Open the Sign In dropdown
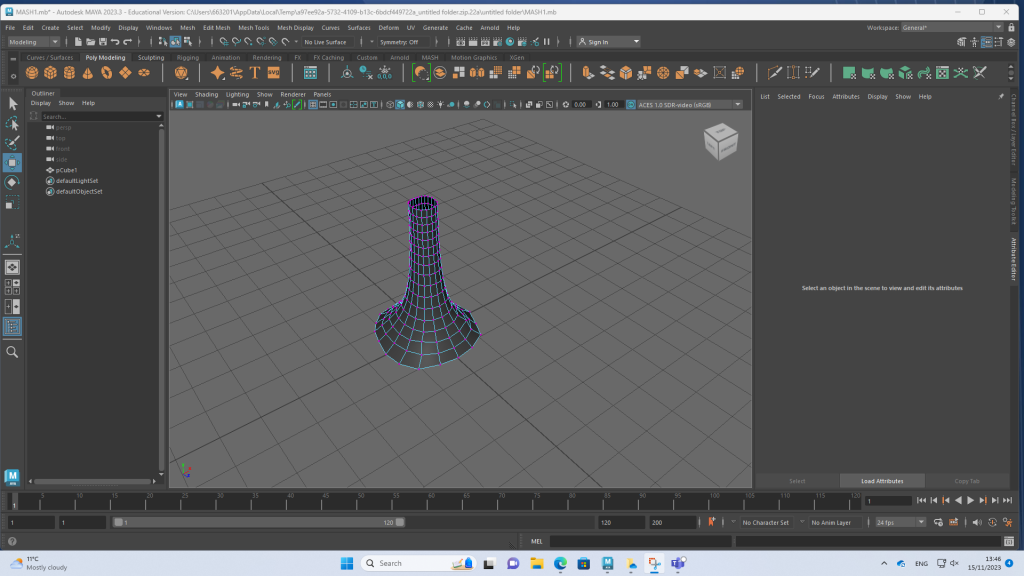Screen dimensions: 1024x576 pyautogui.click(x=609, y=42)
